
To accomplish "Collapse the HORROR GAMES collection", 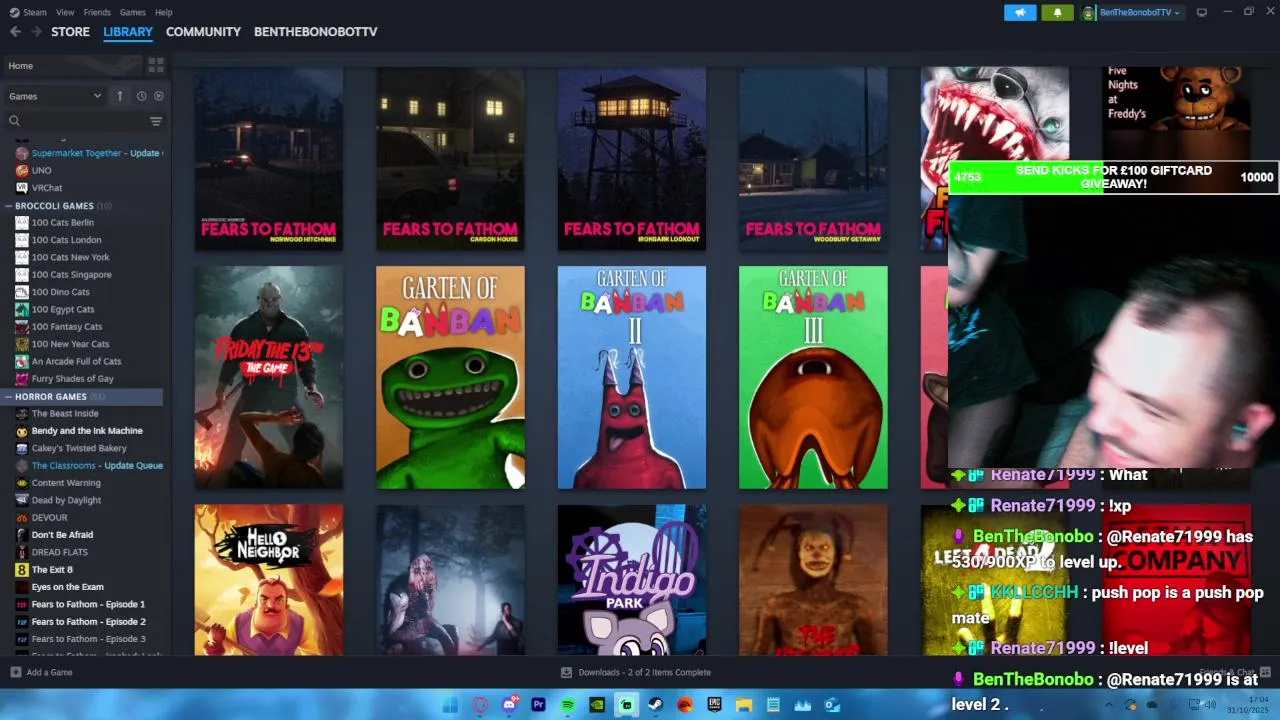I will tap(8, 397).
